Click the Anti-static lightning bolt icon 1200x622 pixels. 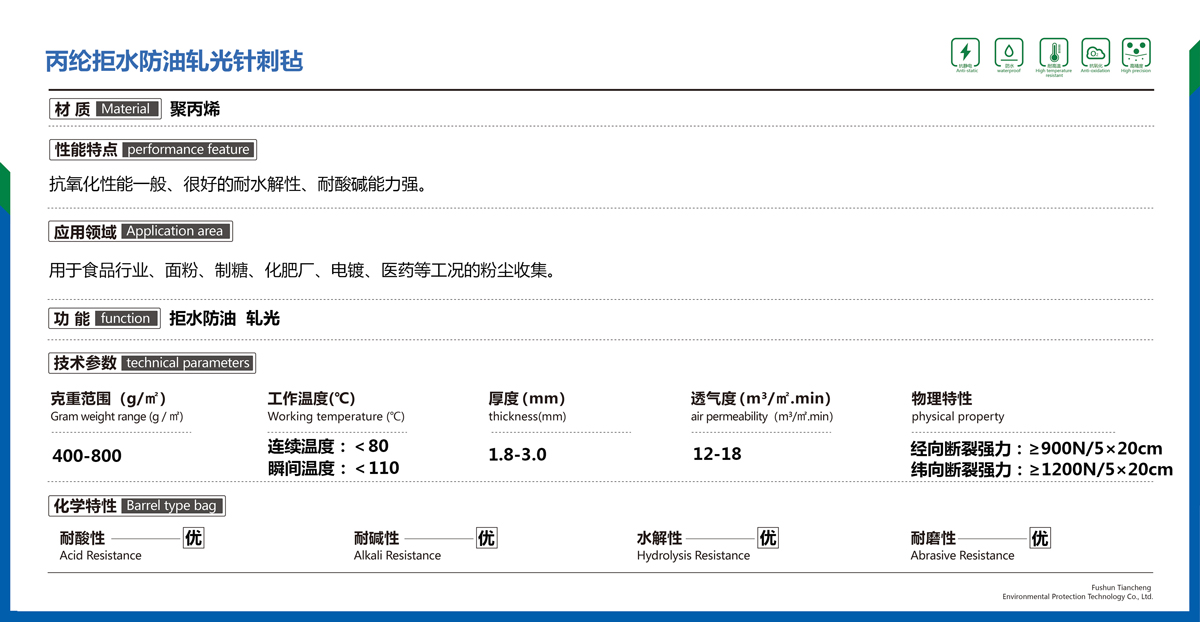966,52
